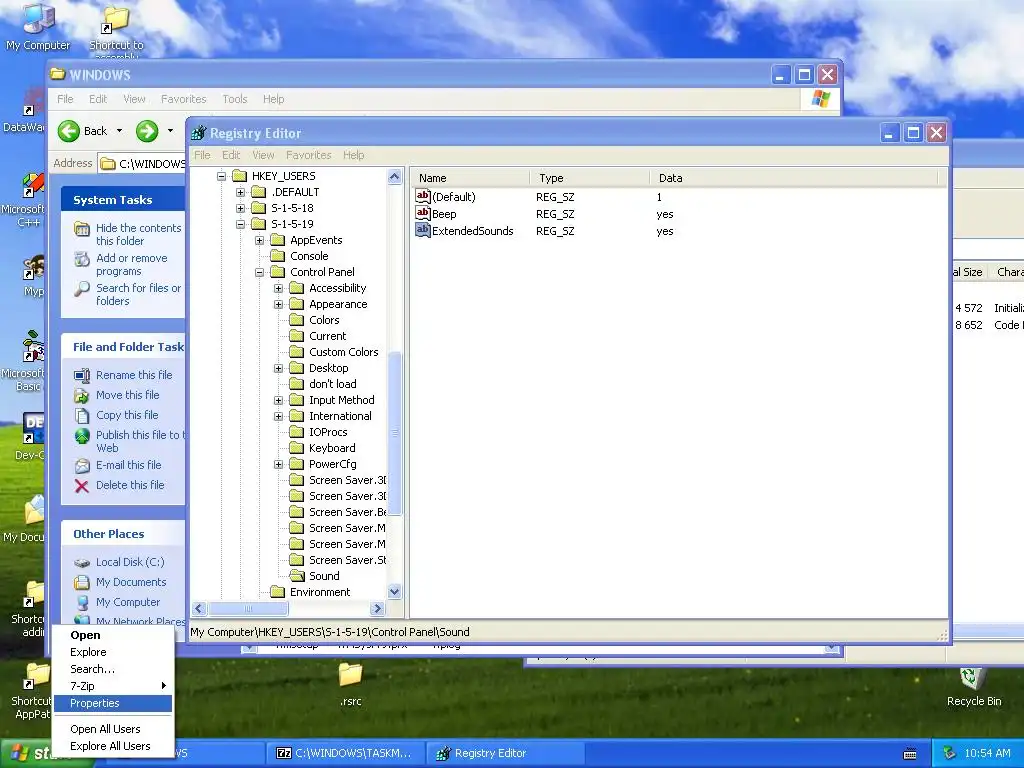The width and height of the screenshot is (1024, 768).
Task: Open My Documents under Other Places
Action: (x=131, y=583)
